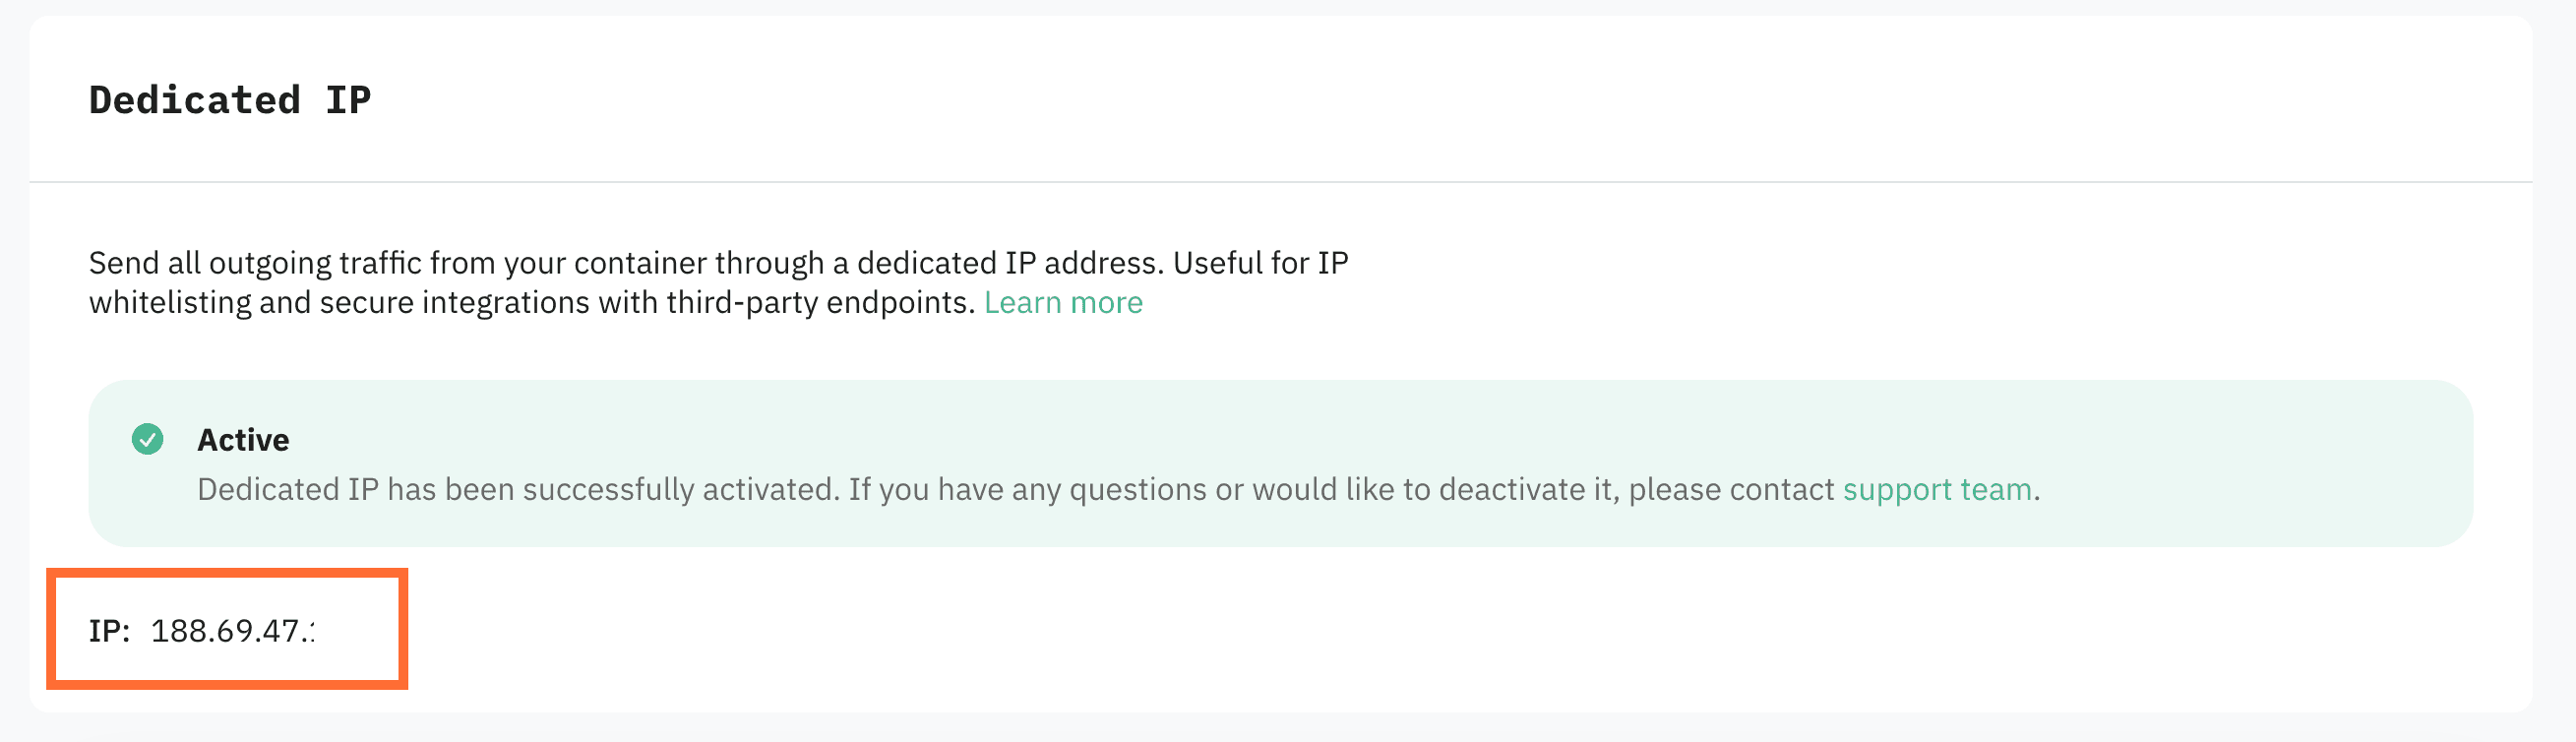Click the Dedicated IP heading

(230, 98)
